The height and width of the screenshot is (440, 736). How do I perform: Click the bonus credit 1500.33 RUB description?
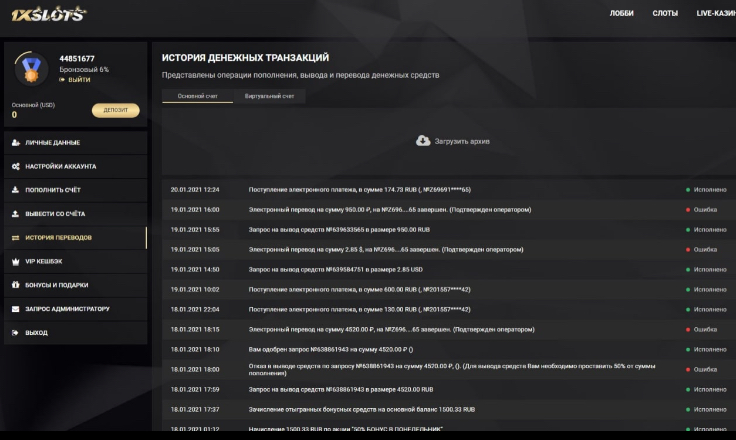pos(362,409)
